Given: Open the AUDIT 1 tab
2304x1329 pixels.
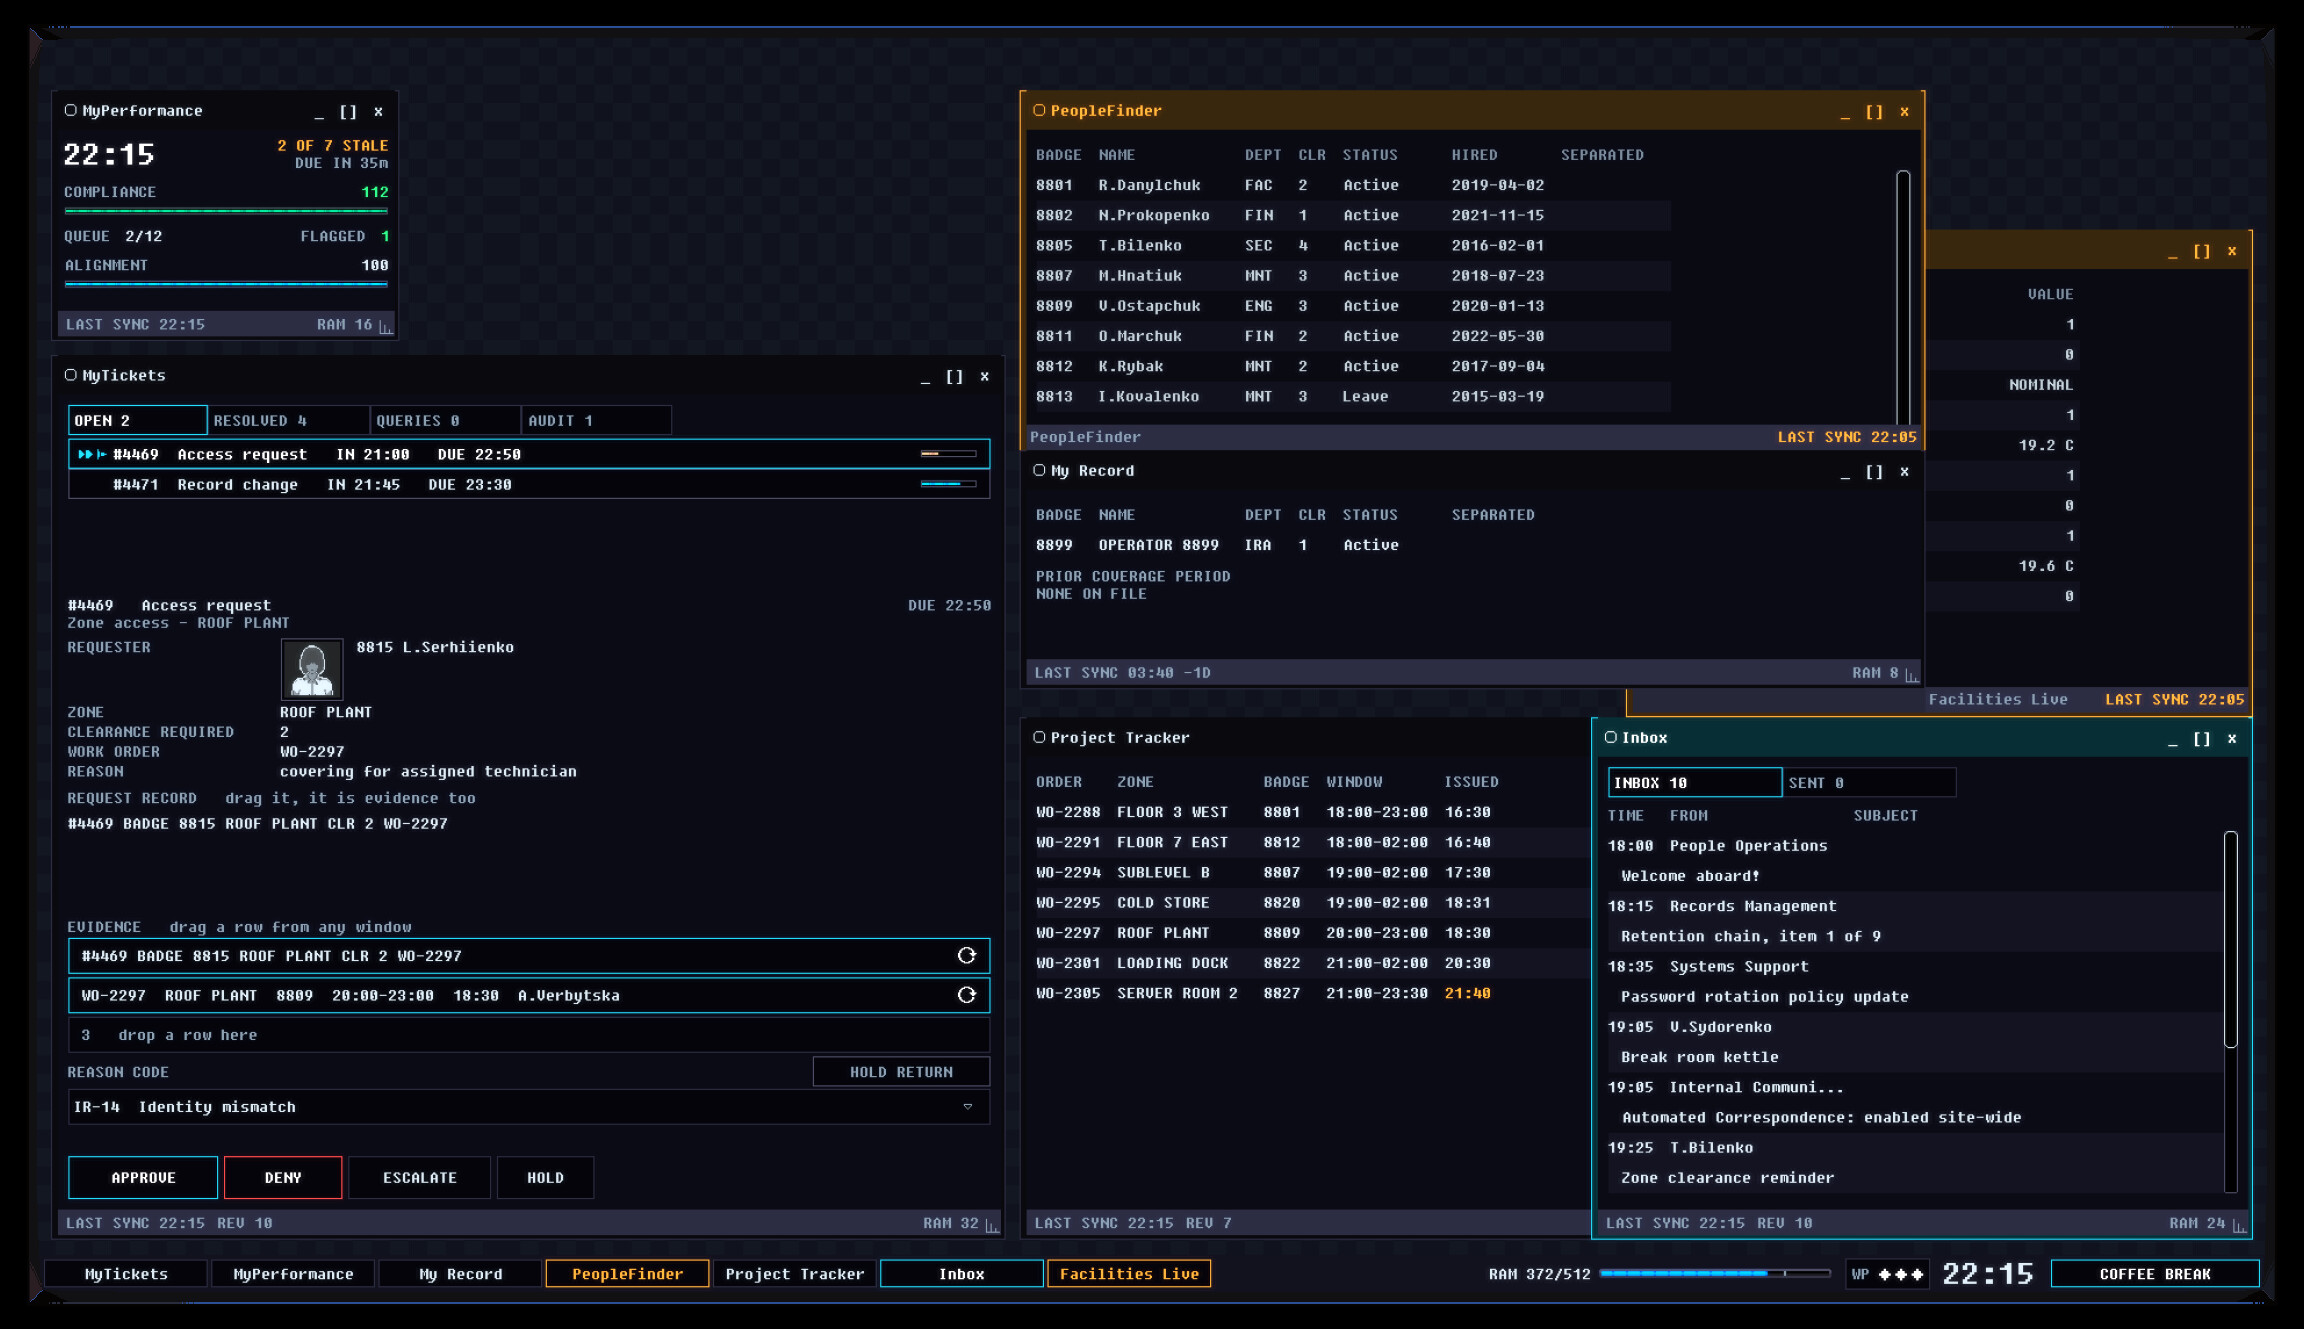Looking at the screenshot, I should (596, 420).
